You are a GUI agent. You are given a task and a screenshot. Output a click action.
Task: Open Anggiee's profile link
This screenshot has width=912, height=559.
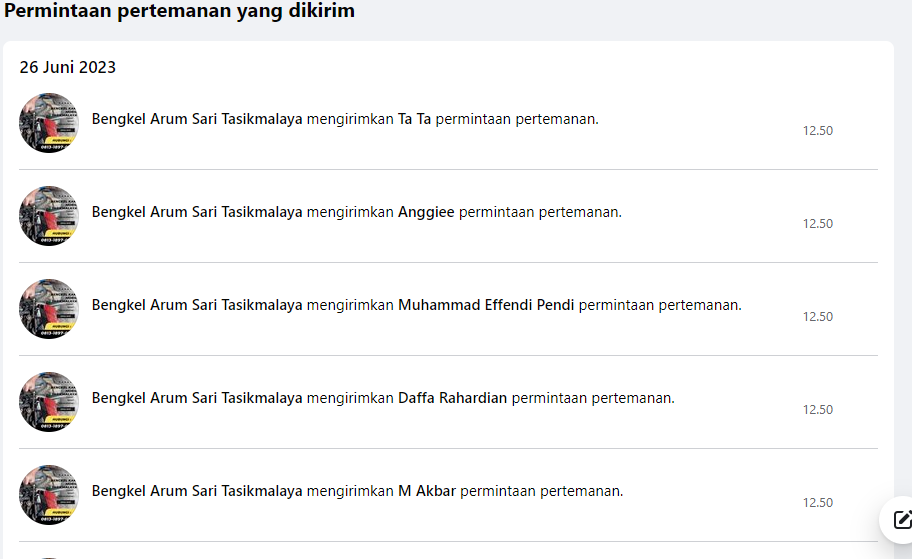click(426, 212)
